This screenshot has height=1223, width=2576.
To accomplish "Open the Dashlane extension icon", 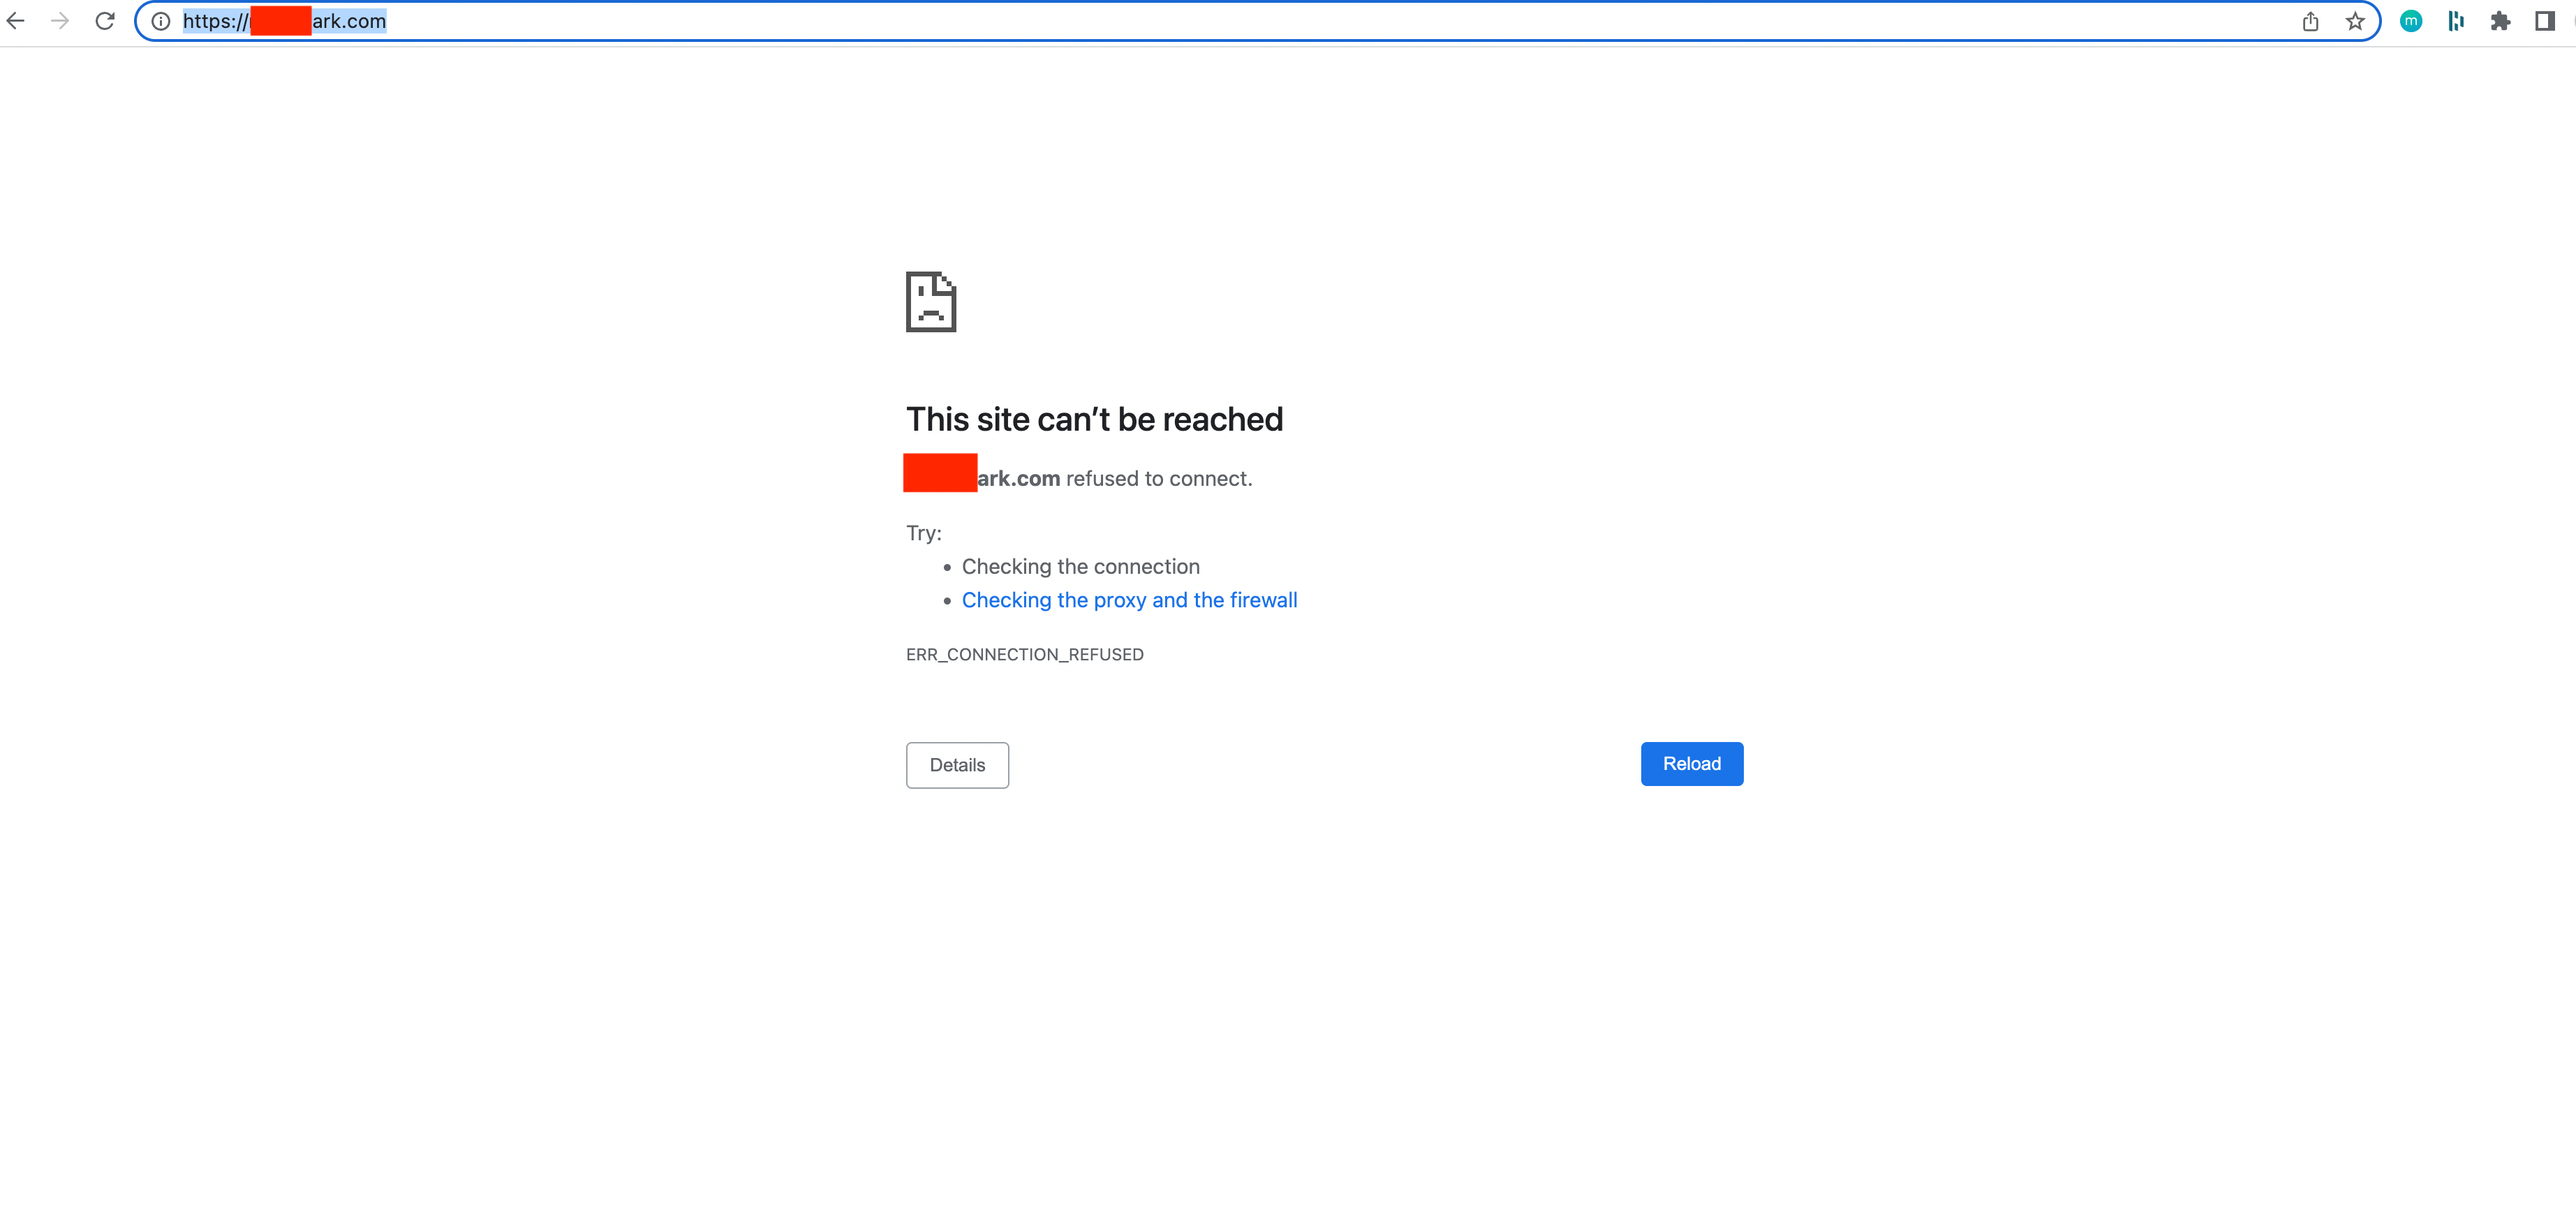I will click(x=2456, y=21).
